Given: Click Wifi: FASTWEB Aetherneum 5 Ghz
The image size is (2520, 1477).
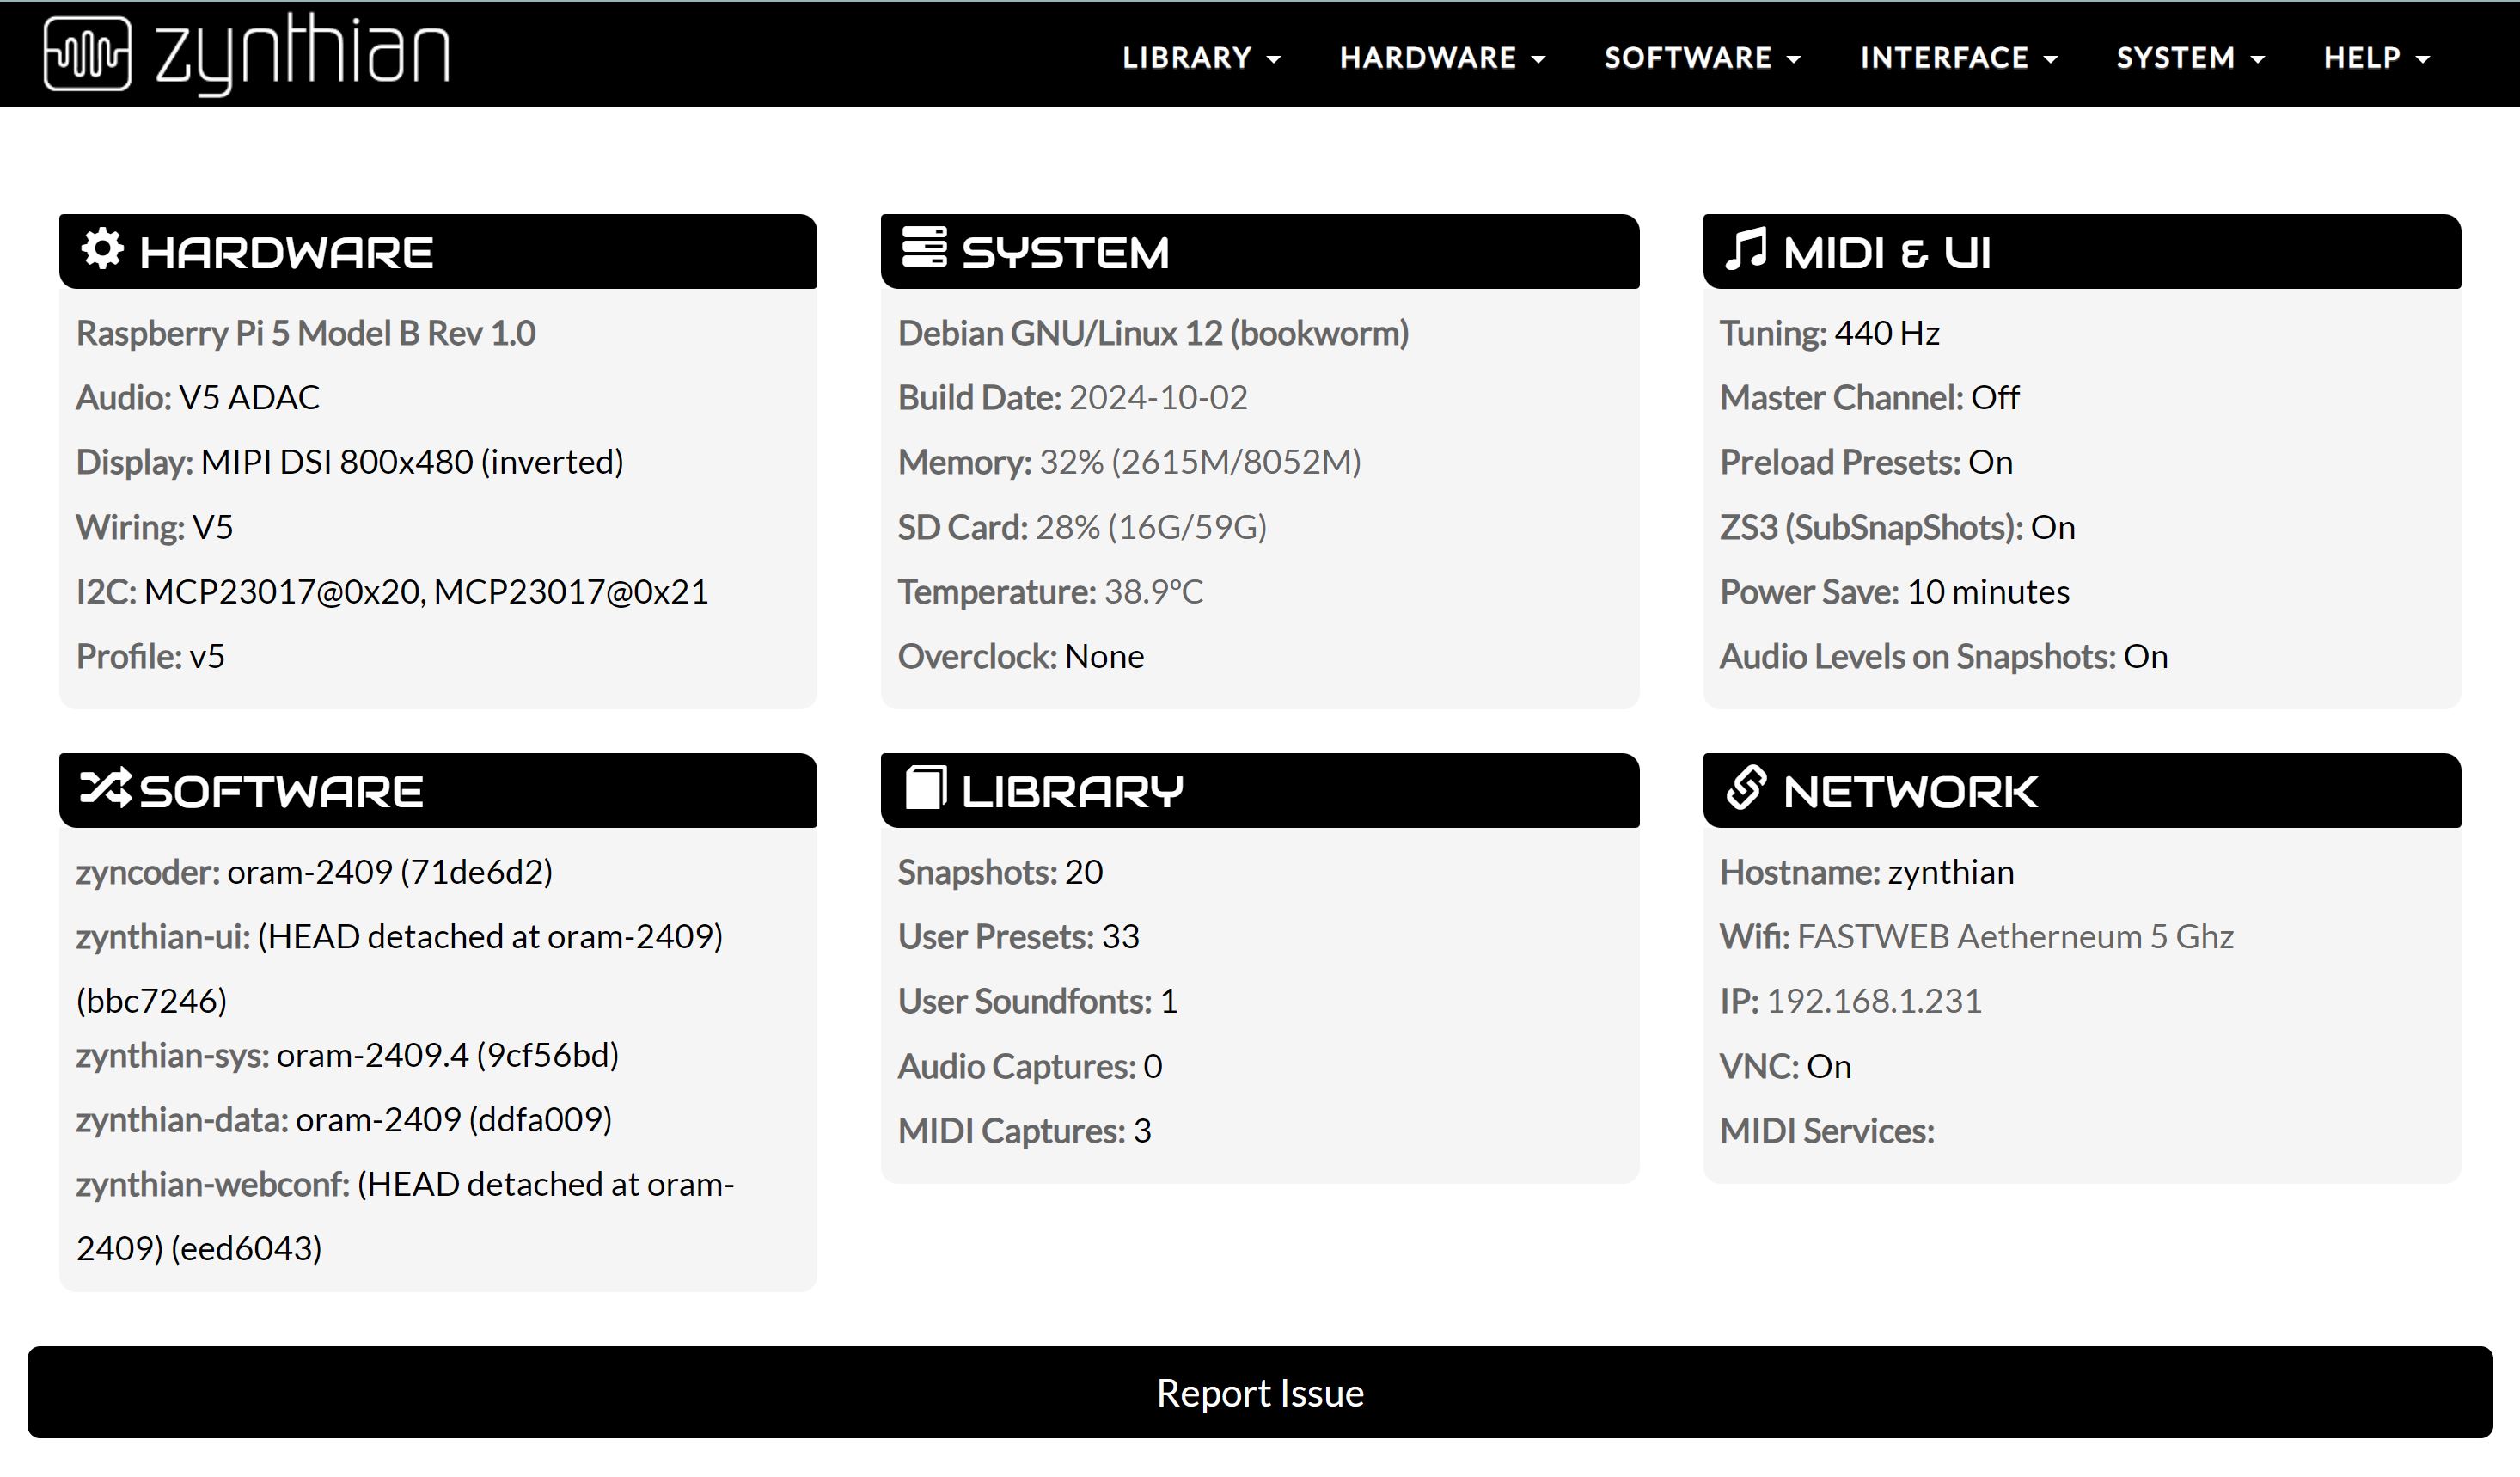Looking at the screenshot, I should pyautogui.click(x=1977, y=936).
